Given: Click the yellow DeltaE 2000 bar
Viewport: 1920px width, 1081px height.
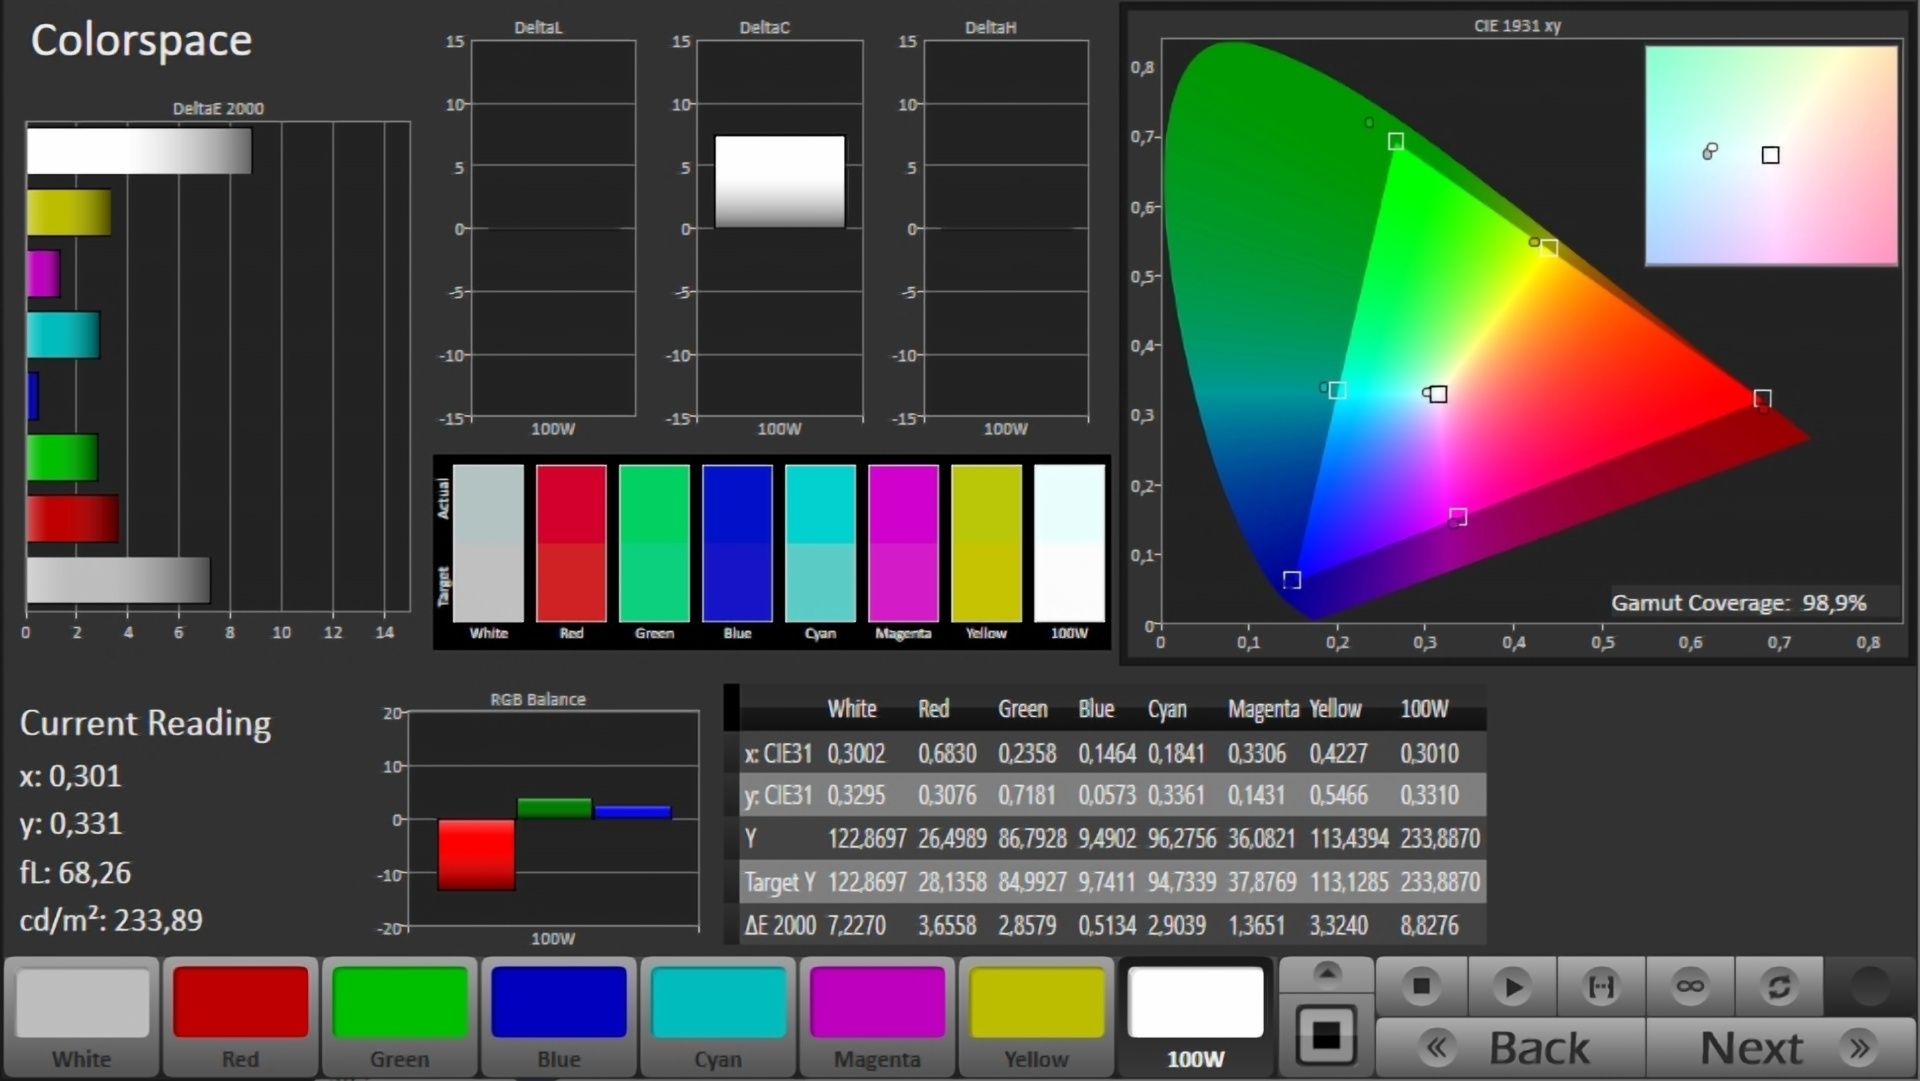Looking at the screenshot, I should coord(69,212).
